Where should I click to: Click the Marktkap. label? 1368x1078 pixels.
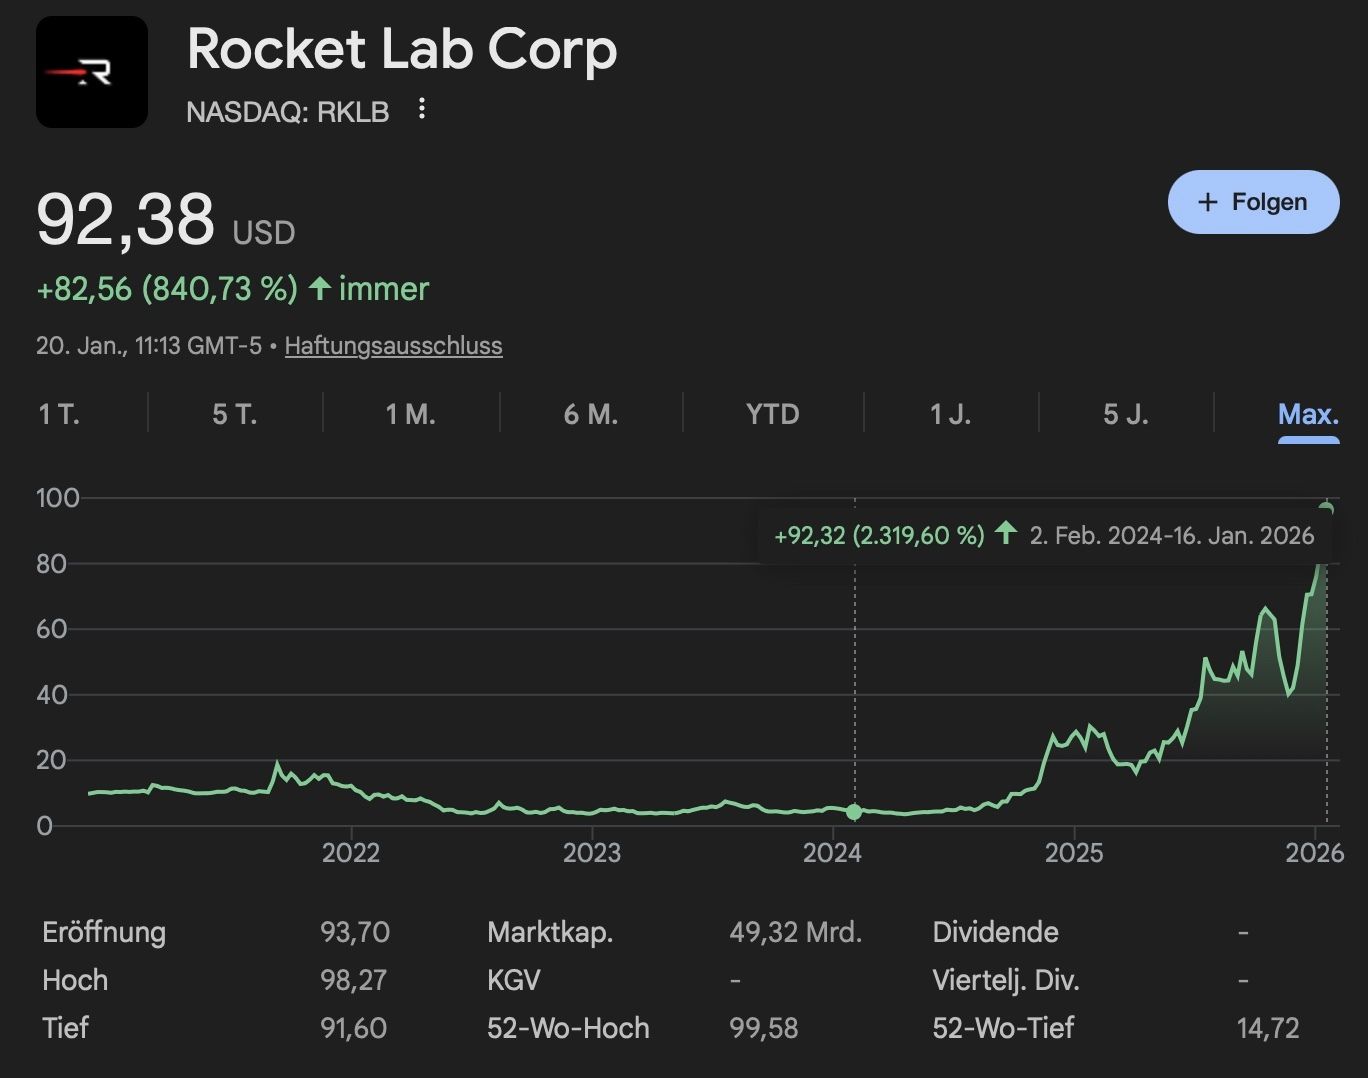pos(550,932)
